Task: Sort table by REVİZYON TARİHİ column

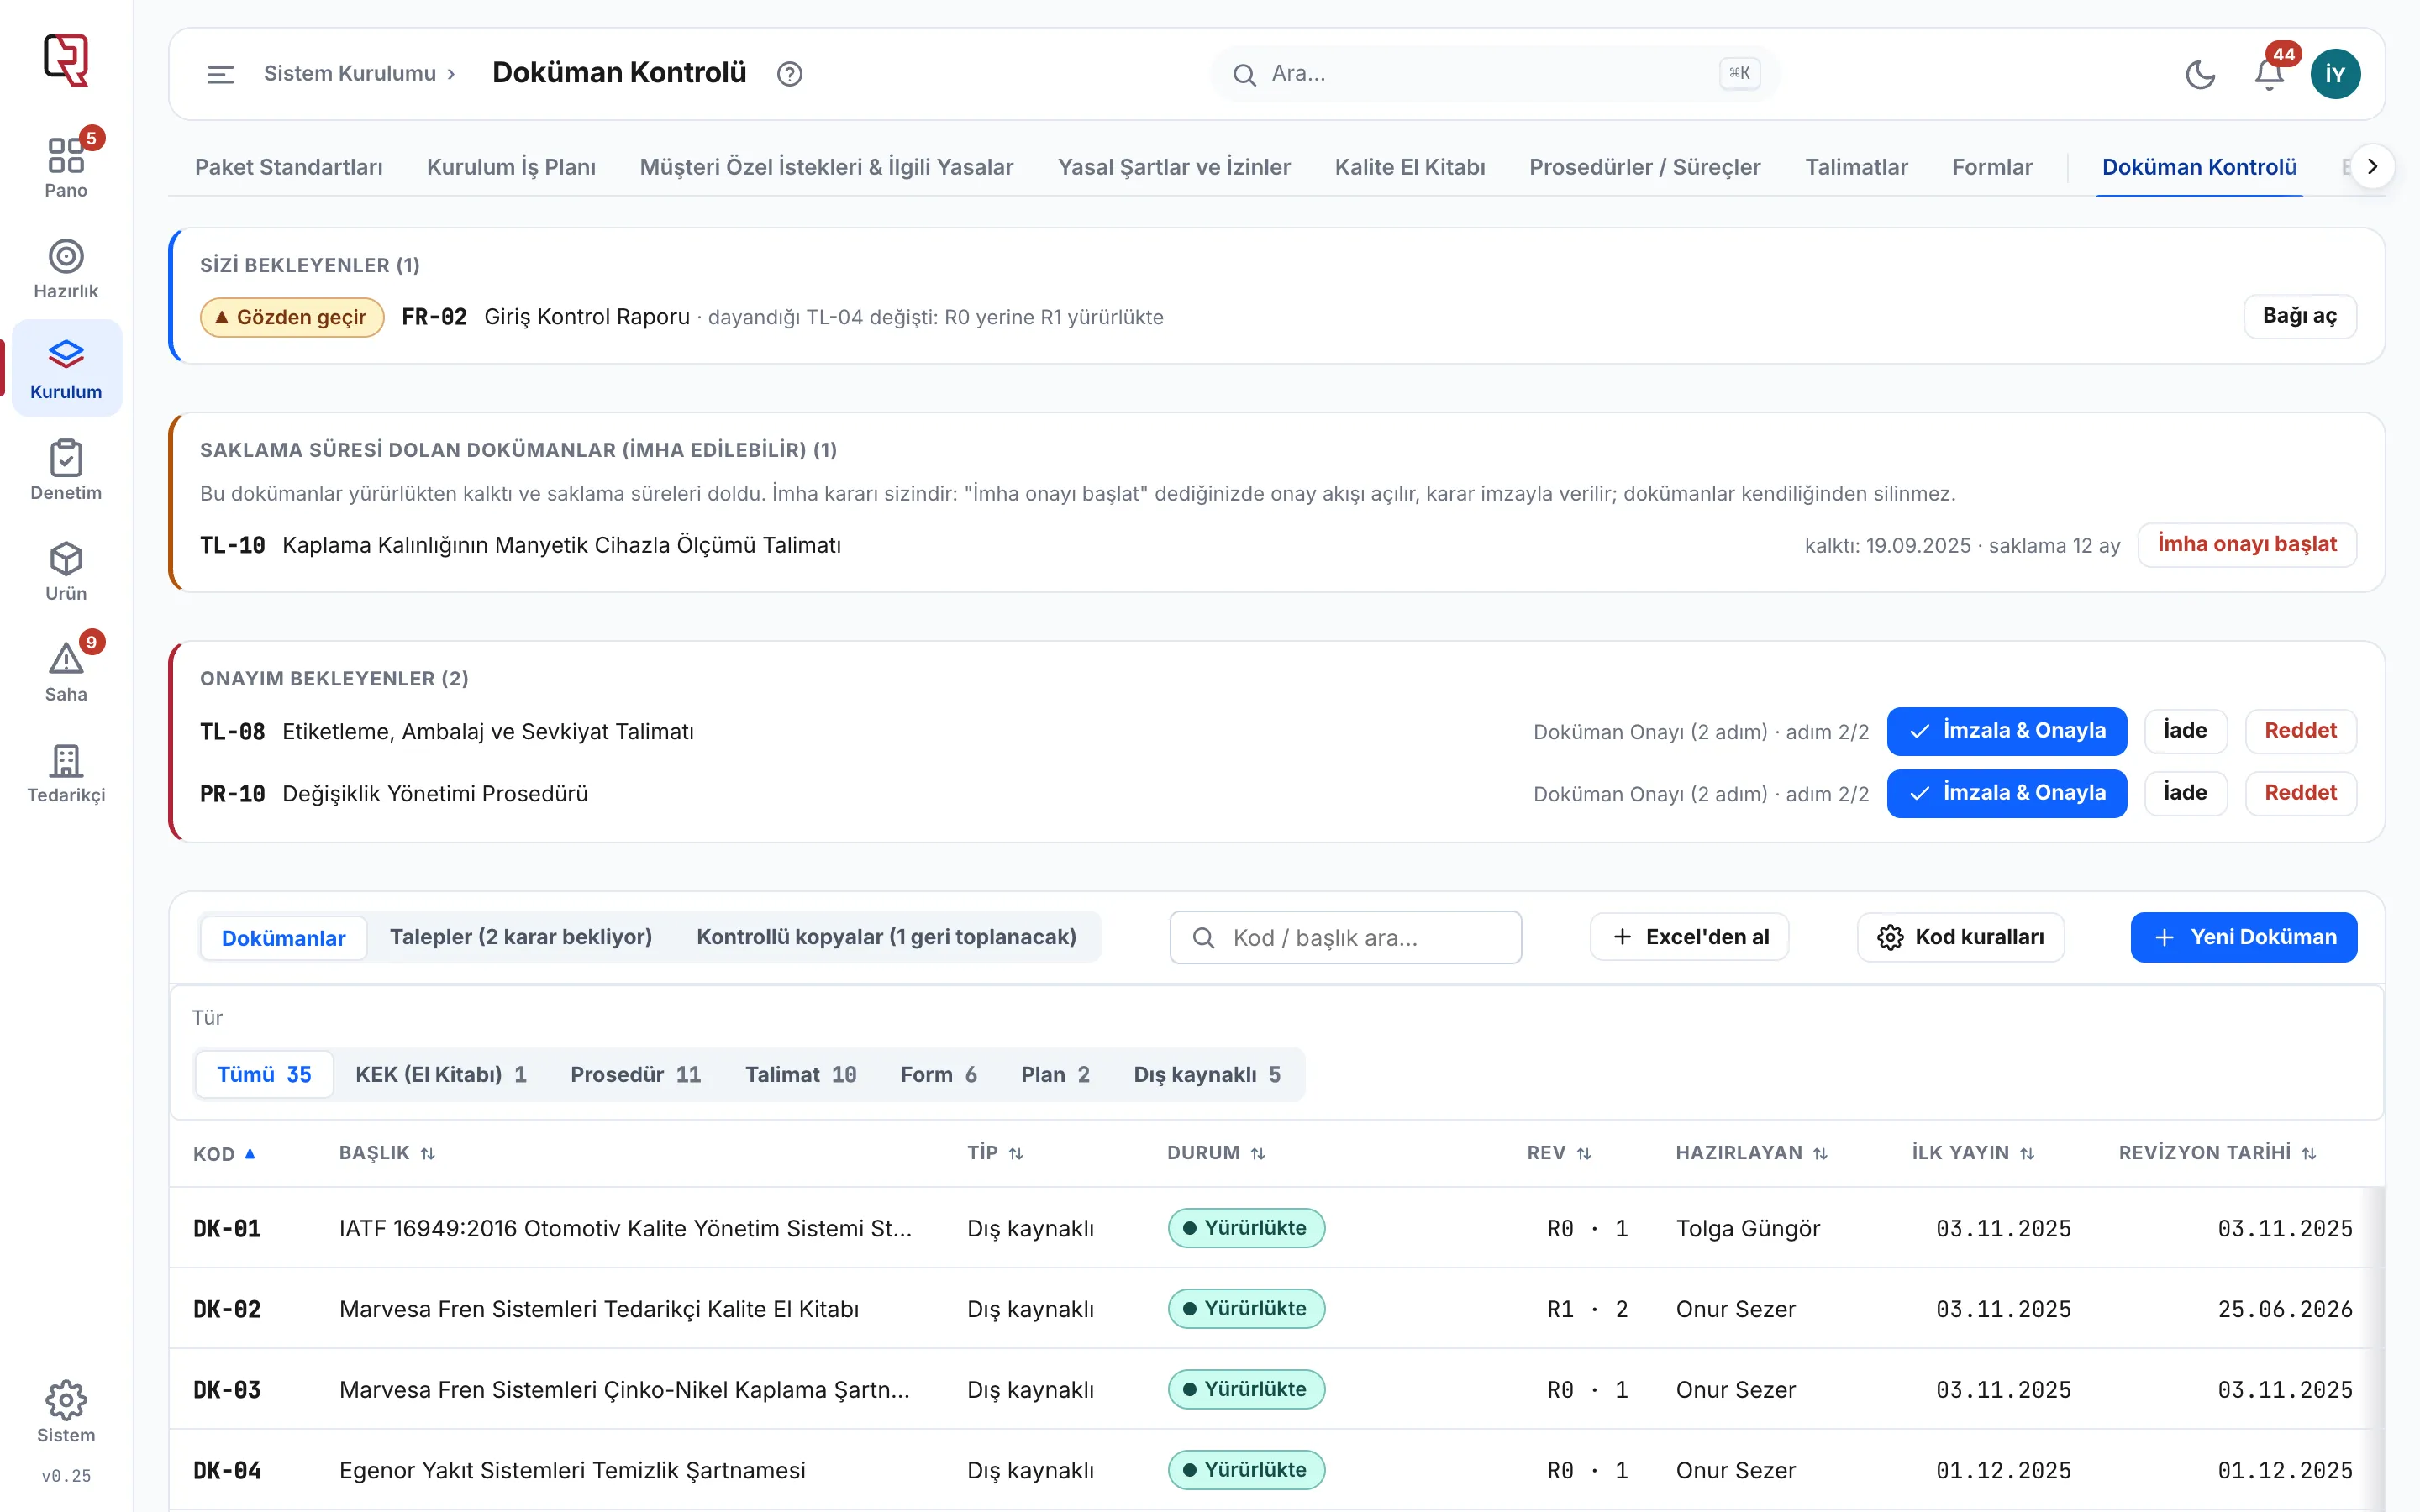Action: pos(2217,1153)
